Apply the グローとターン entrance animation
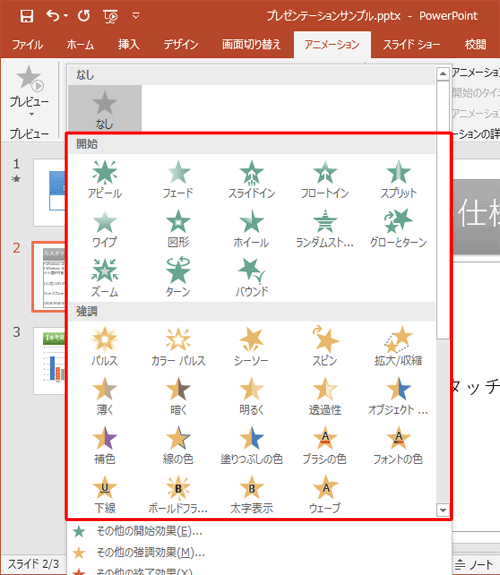This screenshot has width=500, height=575. (x=398, y=229)
